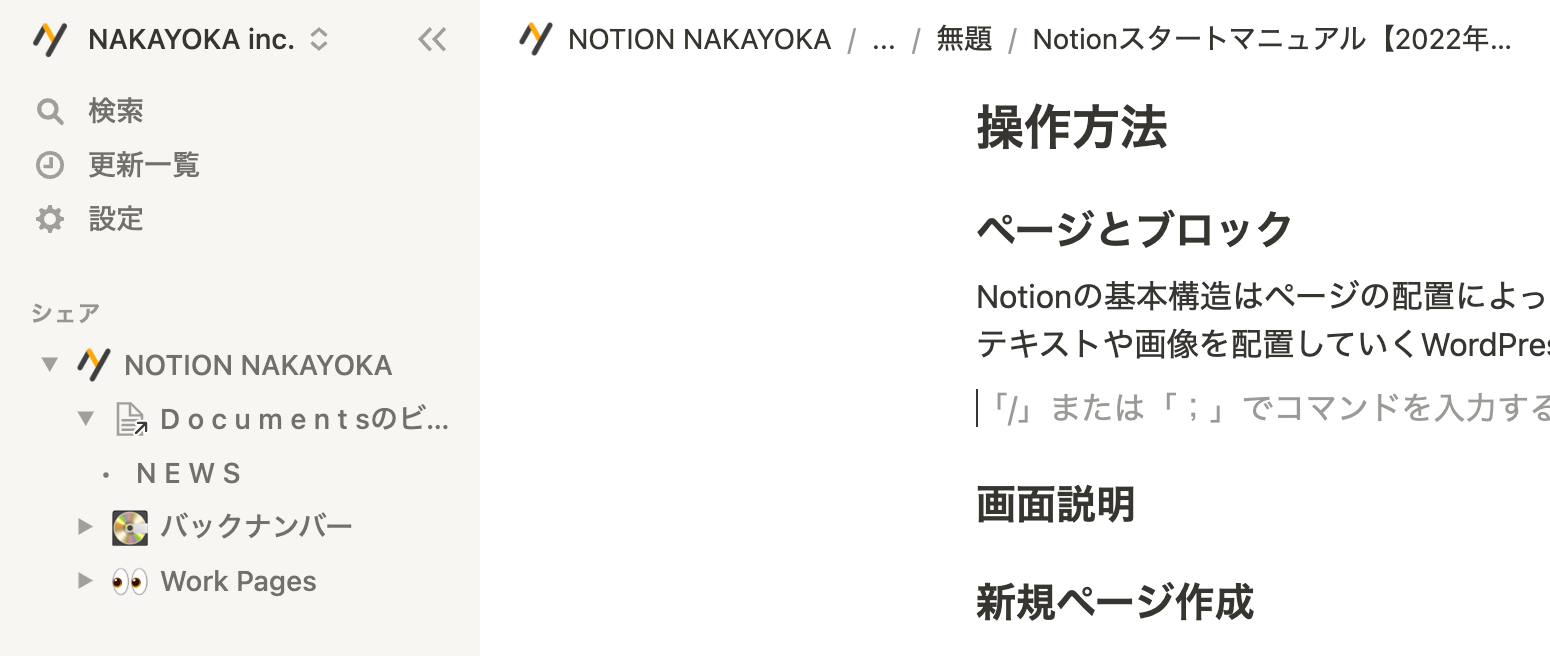Open the NEWS page in sidebar

pyautogui.click(x=189, y=473)
